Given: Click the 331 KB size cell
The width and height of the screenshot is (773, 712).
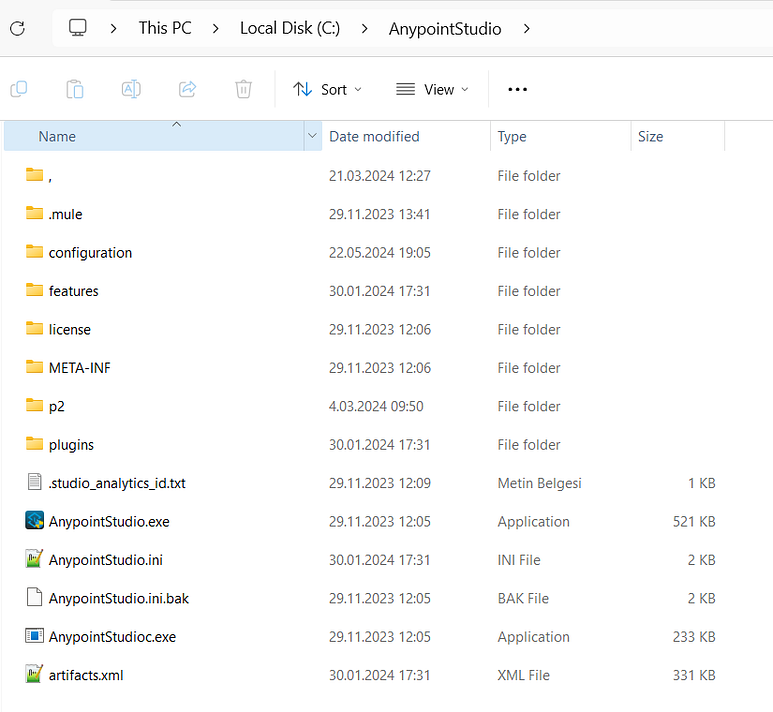Looking at the screenshot, I should click(x=694, y=676).
